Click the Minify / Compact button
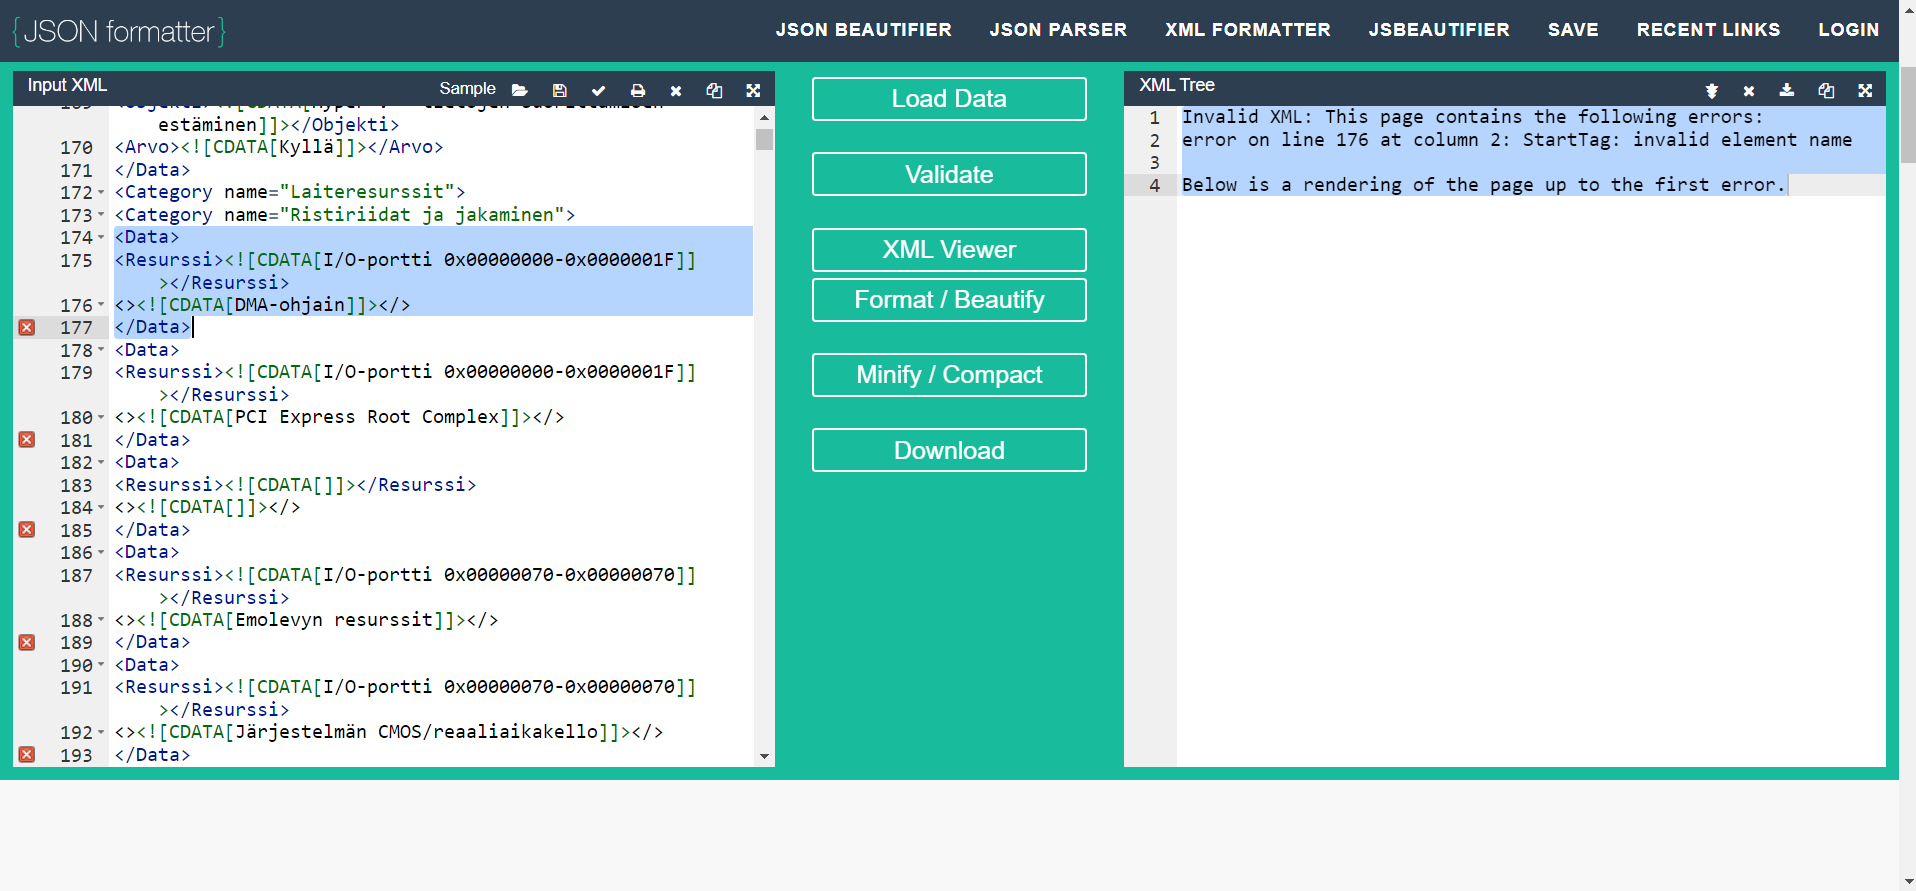Image resolution: width=1916 pixels, height=891 pixels. (949, 375)
